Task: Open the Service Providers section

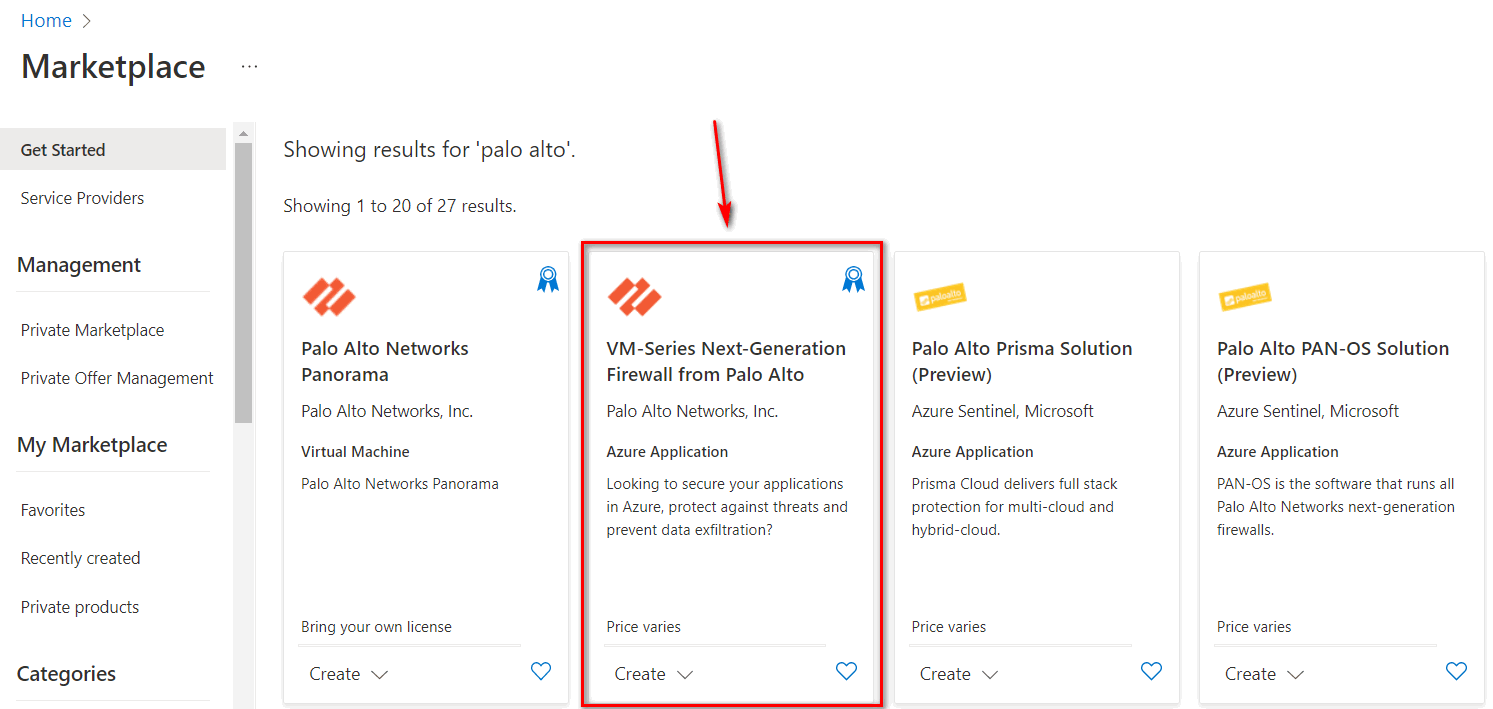Action: 82,197
